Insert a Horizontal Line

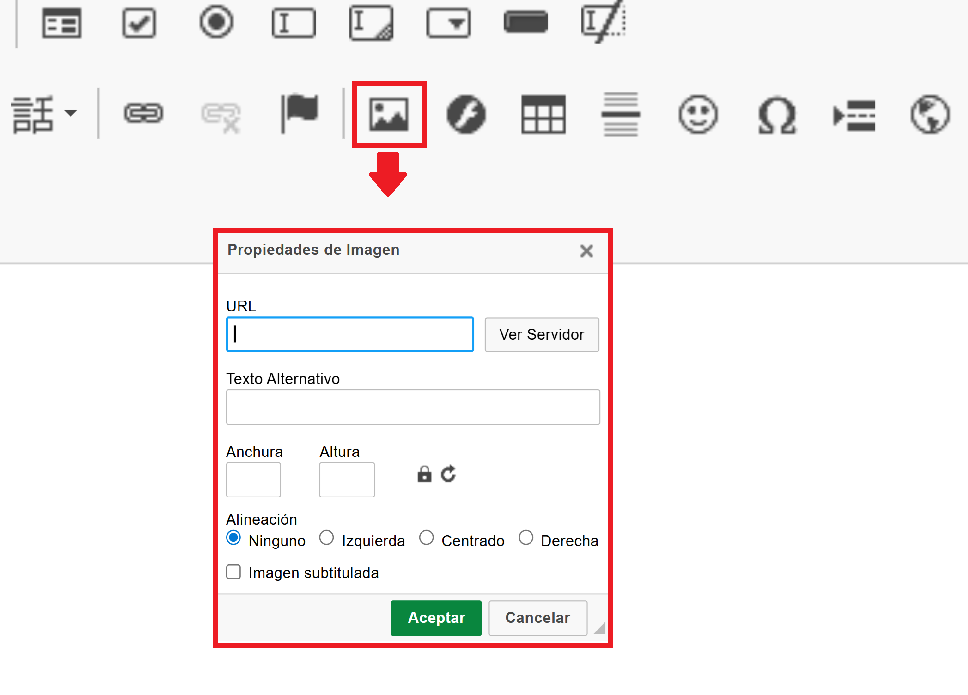(x=620, y=114)
